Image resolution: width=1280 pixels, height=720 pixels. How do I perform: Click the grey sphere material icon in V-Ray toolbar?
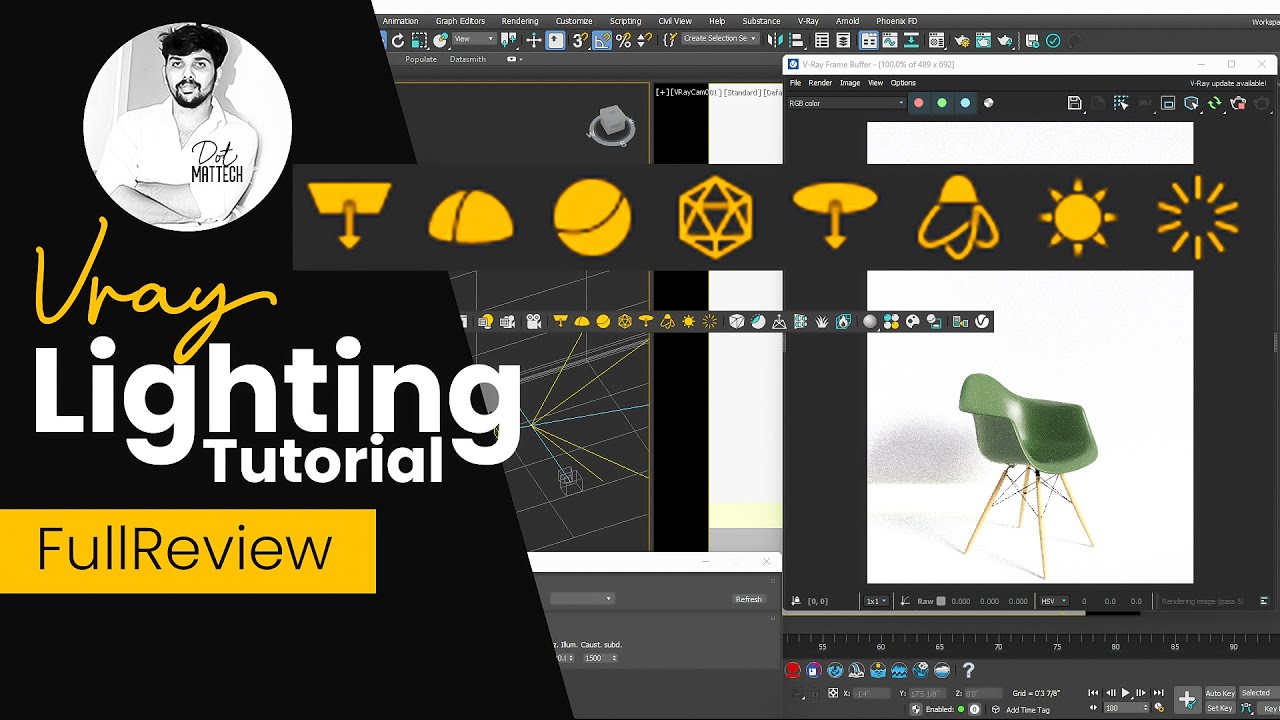coord(869,321)
